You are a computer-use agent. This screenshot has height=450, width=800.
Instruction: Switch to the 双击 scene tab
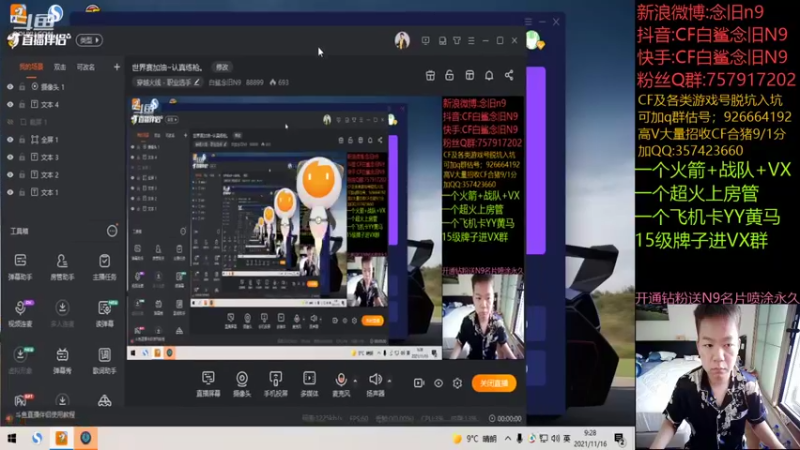click(x=60, y=67)
